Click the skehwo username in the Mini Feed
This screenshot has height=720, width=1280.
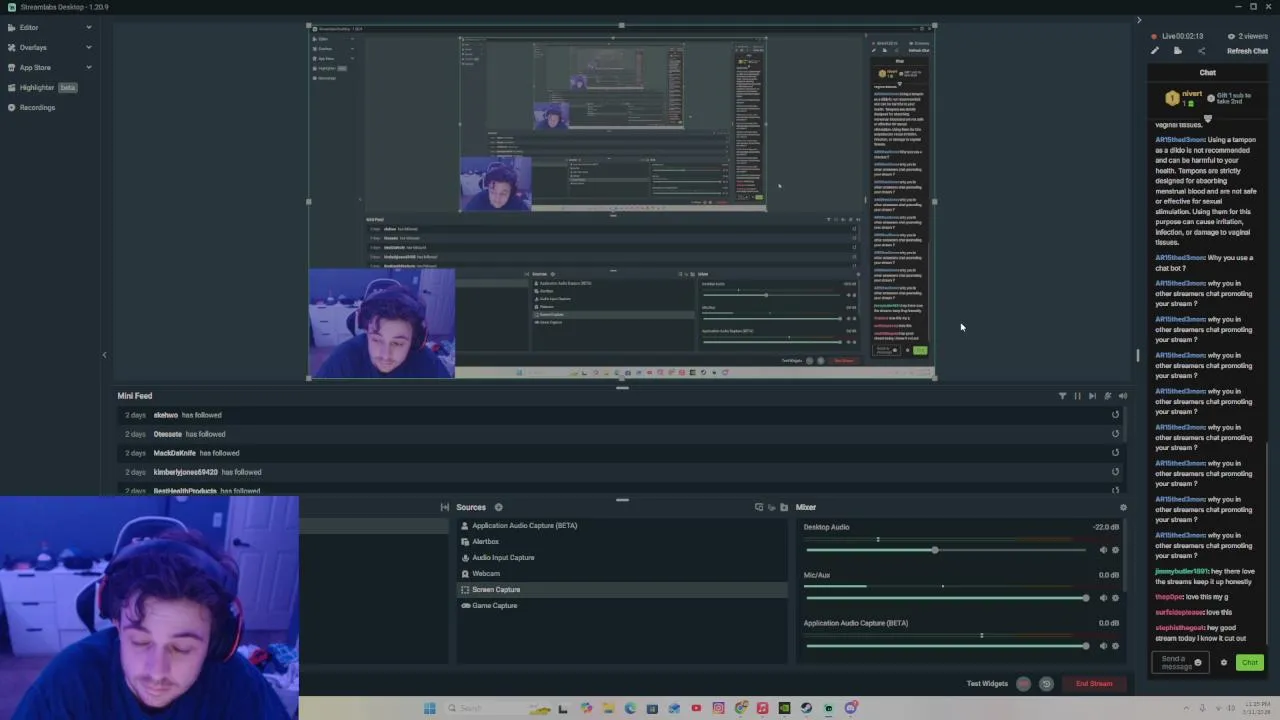165,415
